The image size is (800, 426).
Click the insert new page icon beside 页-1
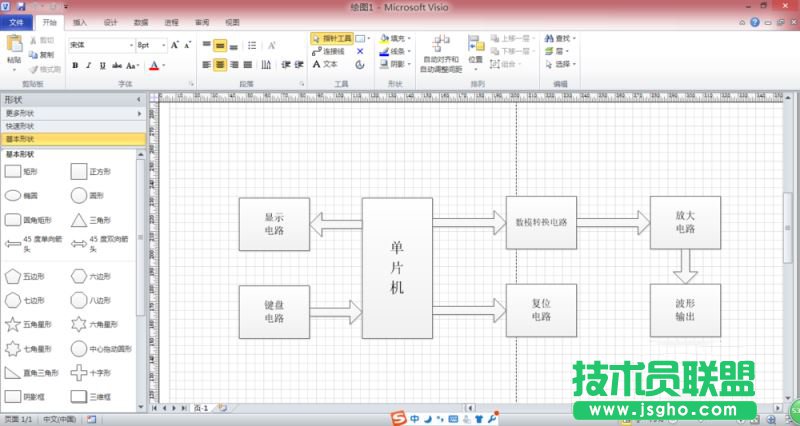[x=222, y=408]
